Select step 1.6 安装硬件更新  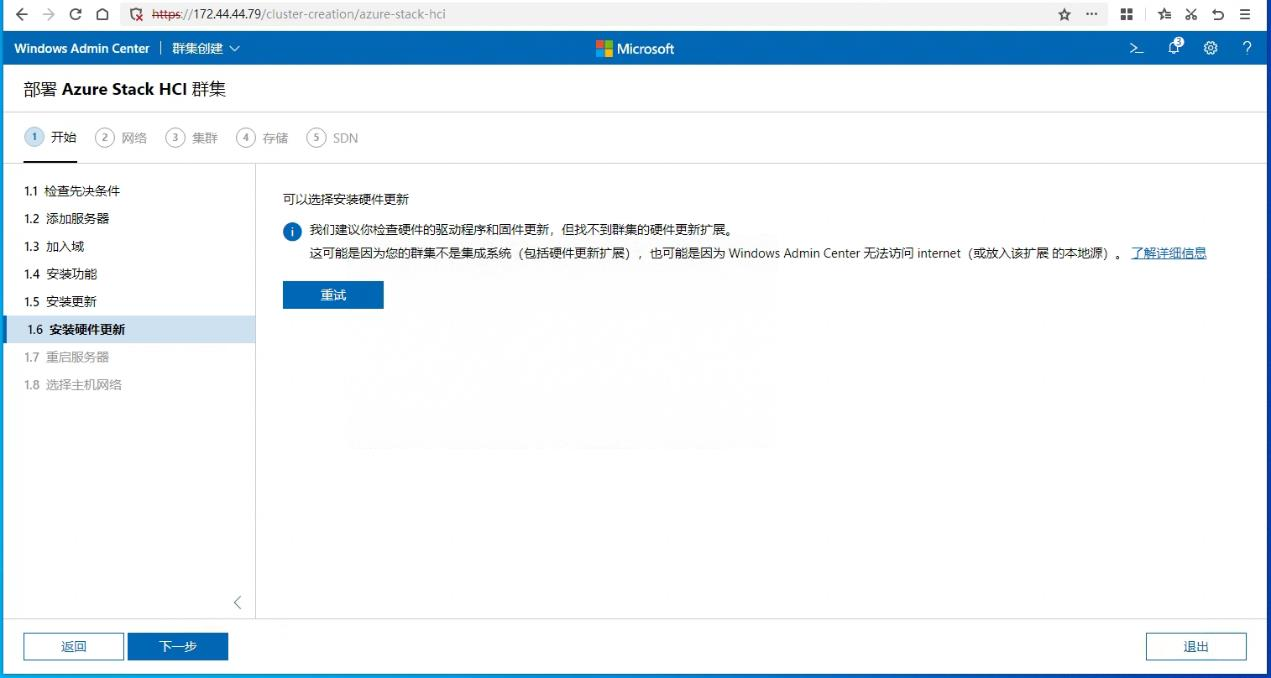point(129,329)
